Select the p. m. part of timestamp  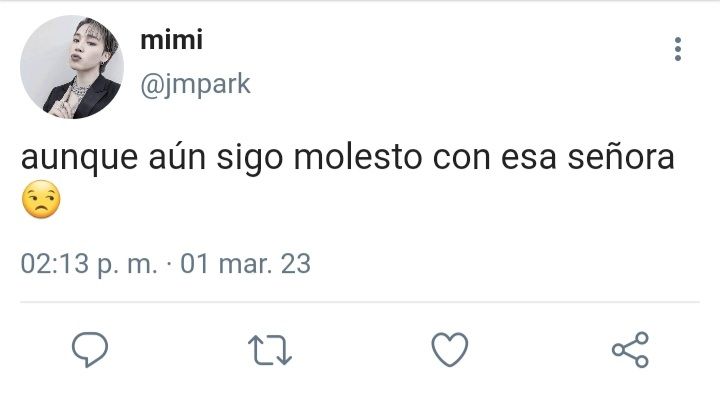click(127, 265)
